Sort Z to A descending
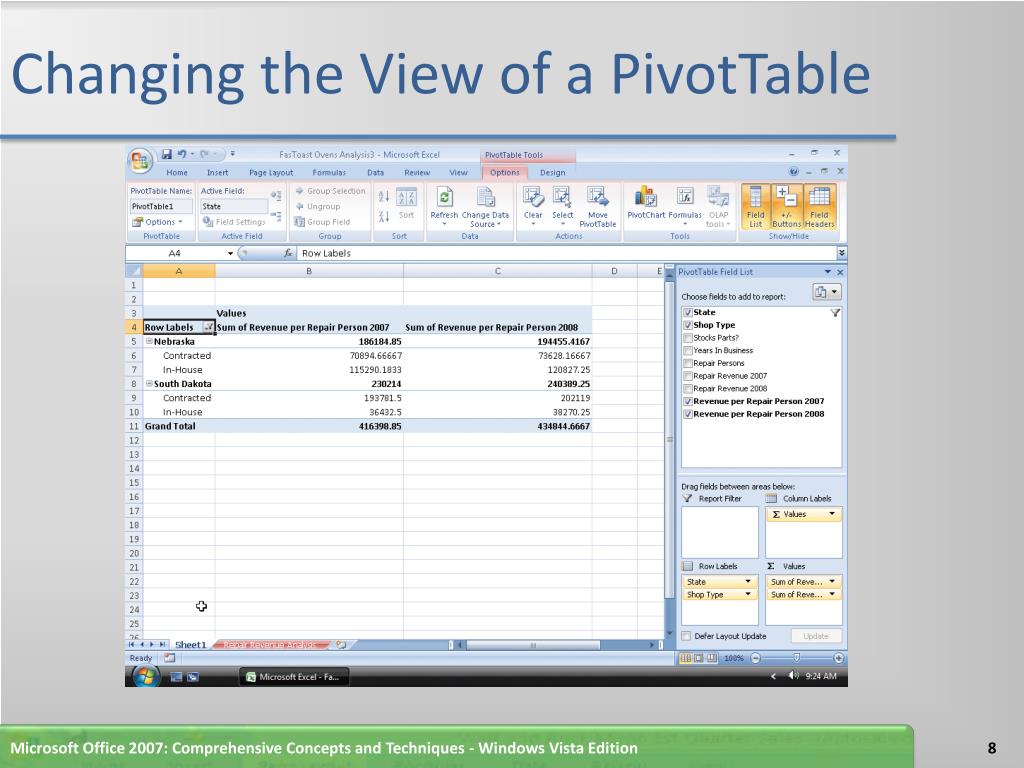 (384, 216)
